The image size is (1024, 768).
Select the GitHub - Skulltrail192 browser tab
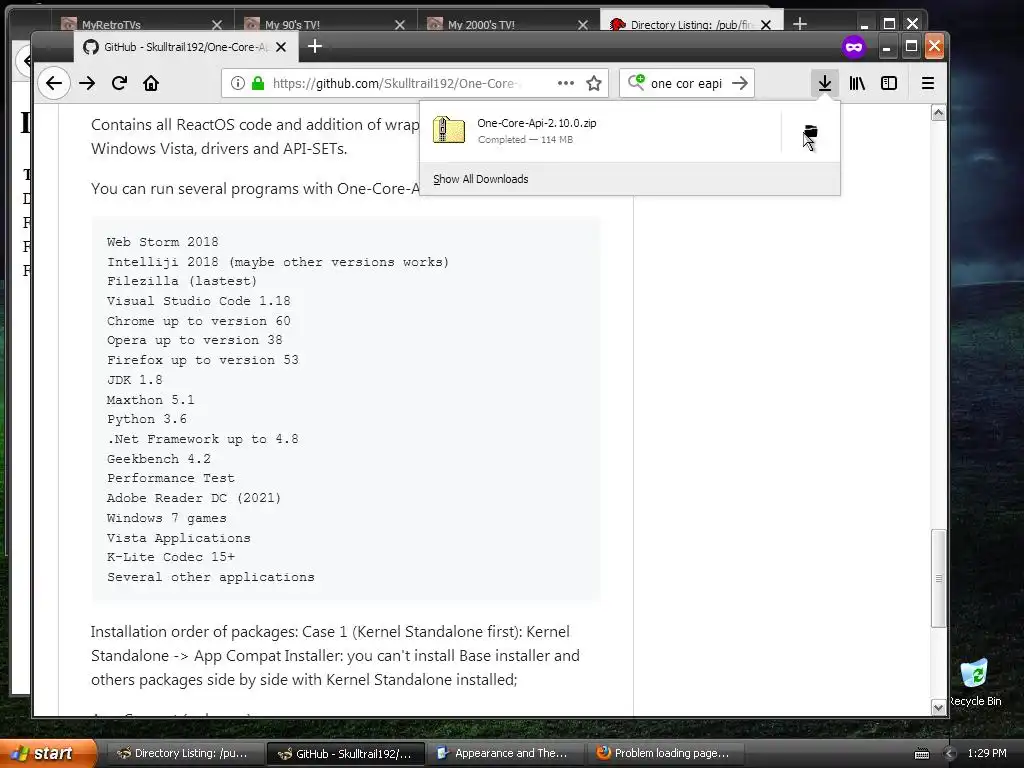[186, 47]
